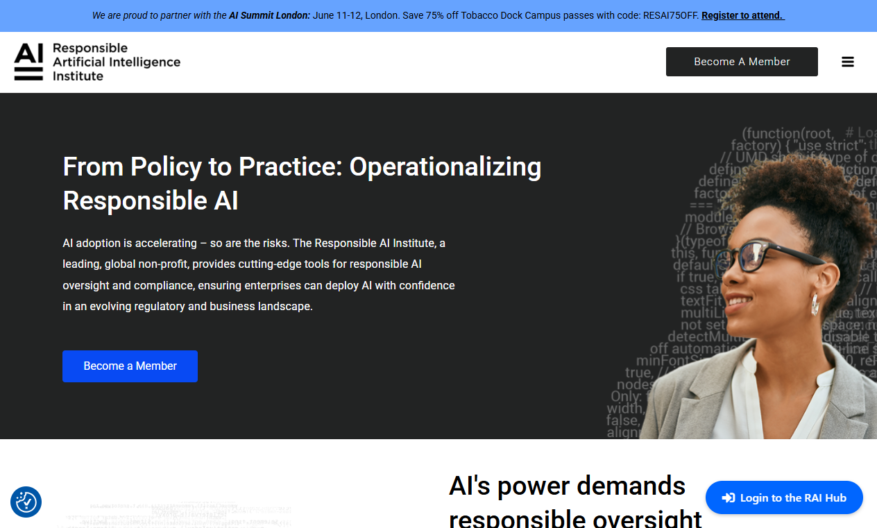The image size is (877, 528).
Task: Click the From Policy to Practice headline
Action: click(302, 183)
